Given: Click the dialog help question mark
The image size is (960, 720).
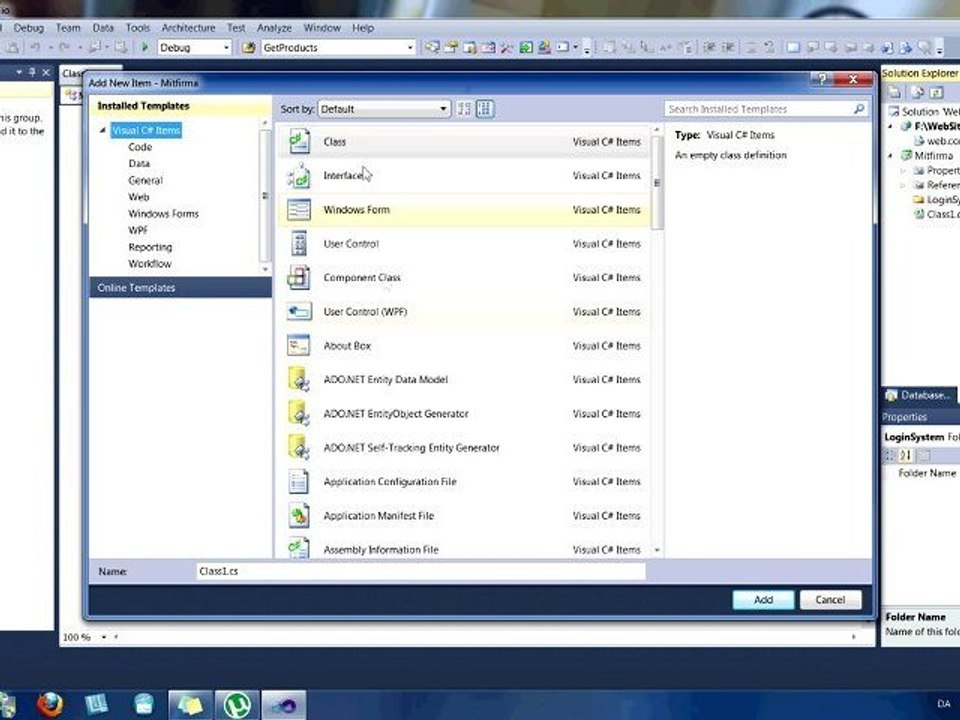Looking at the screenshot, I should 822,79.
